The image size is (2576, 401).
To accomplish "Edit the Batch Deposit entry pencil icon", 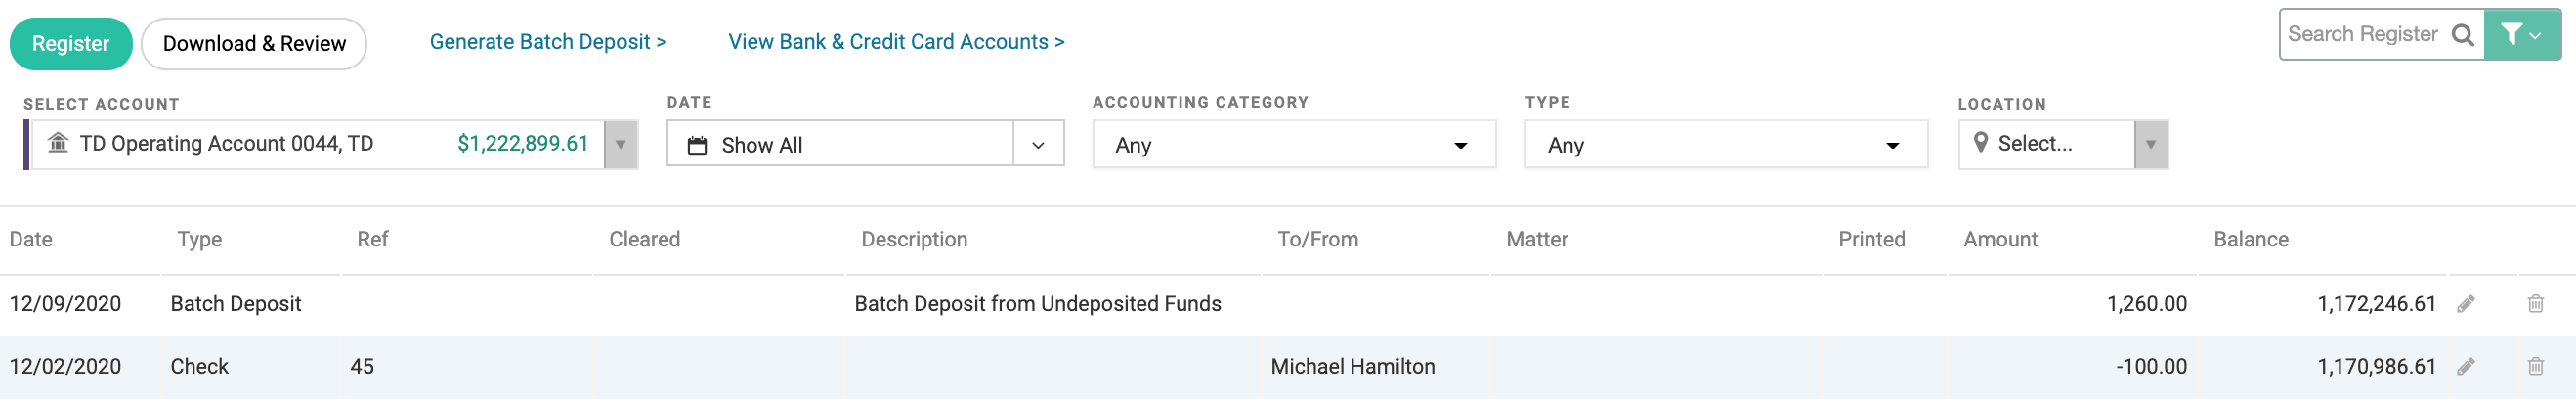I will 2466,304.
